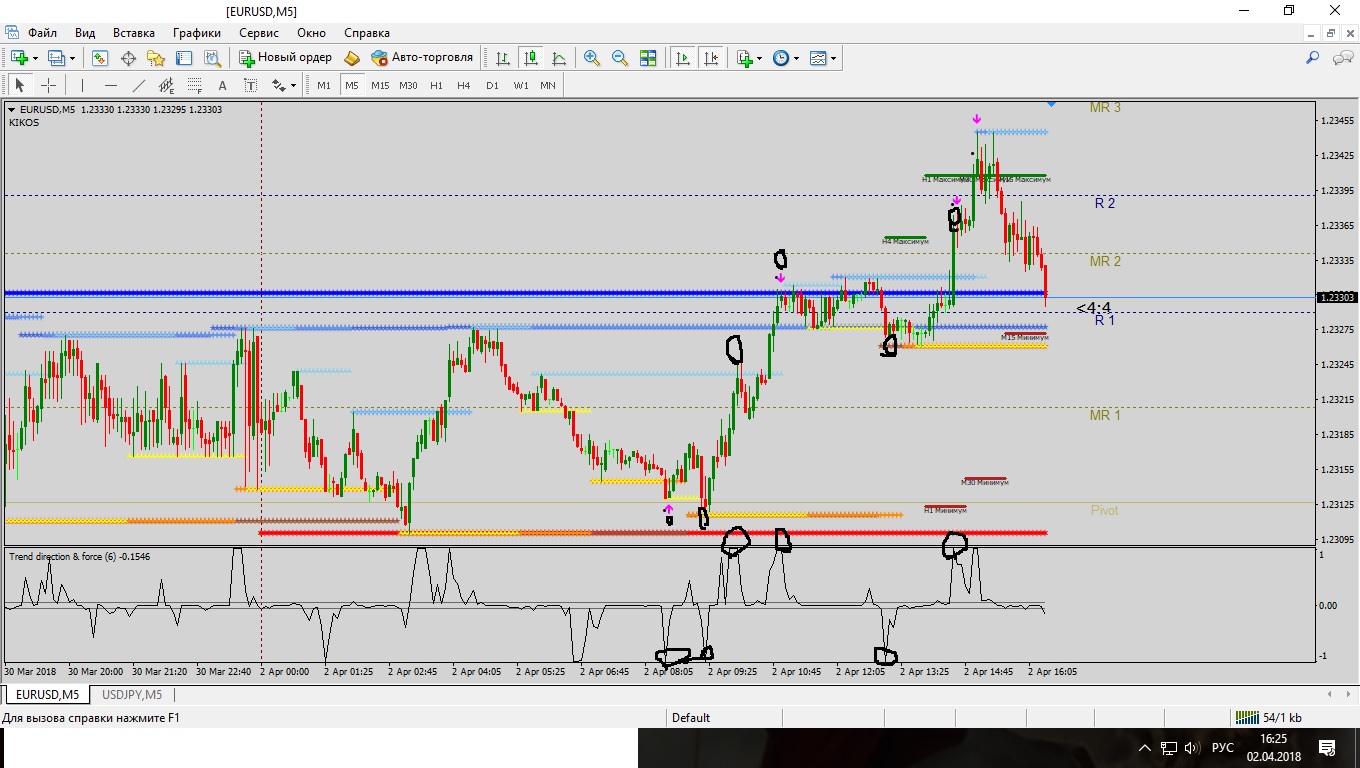Open the taskbar volume icon
1360x768 pixels.
click(1191, 748)
